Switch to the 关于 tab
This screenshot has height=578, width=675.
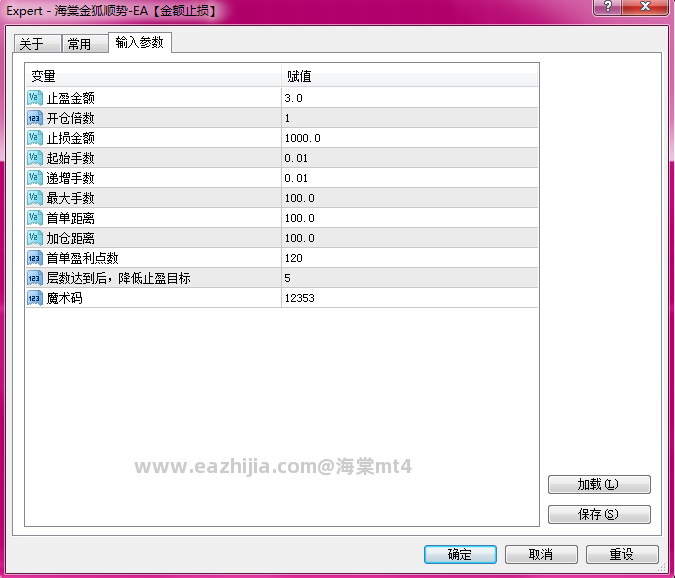(37, 44)
